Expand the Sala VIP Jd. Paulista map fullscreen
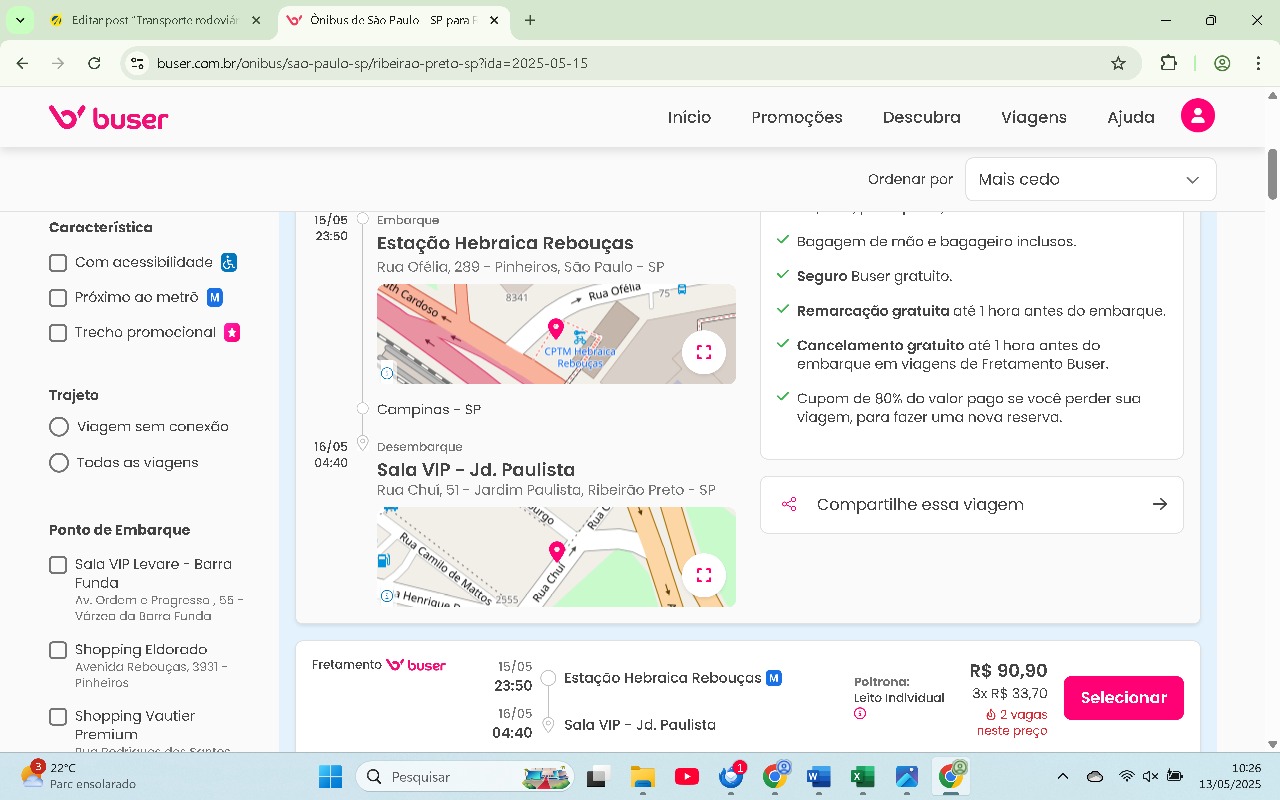Viewport: 1280px width, 800px height. pyautogui.click(x=703, y=575)
